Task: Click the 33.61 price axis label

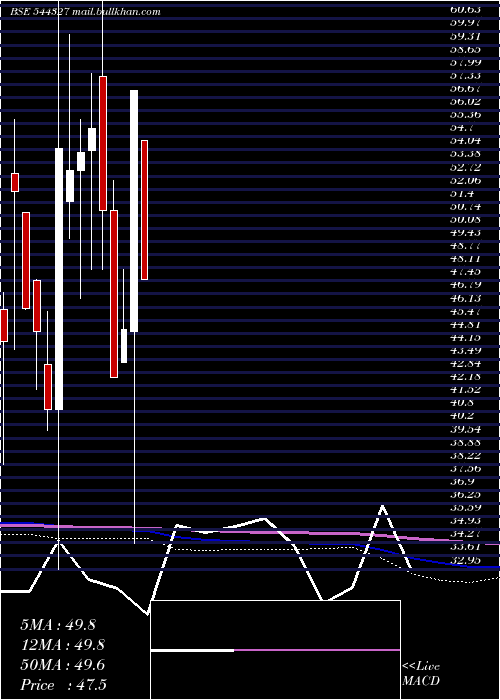Action: [466, 546]
